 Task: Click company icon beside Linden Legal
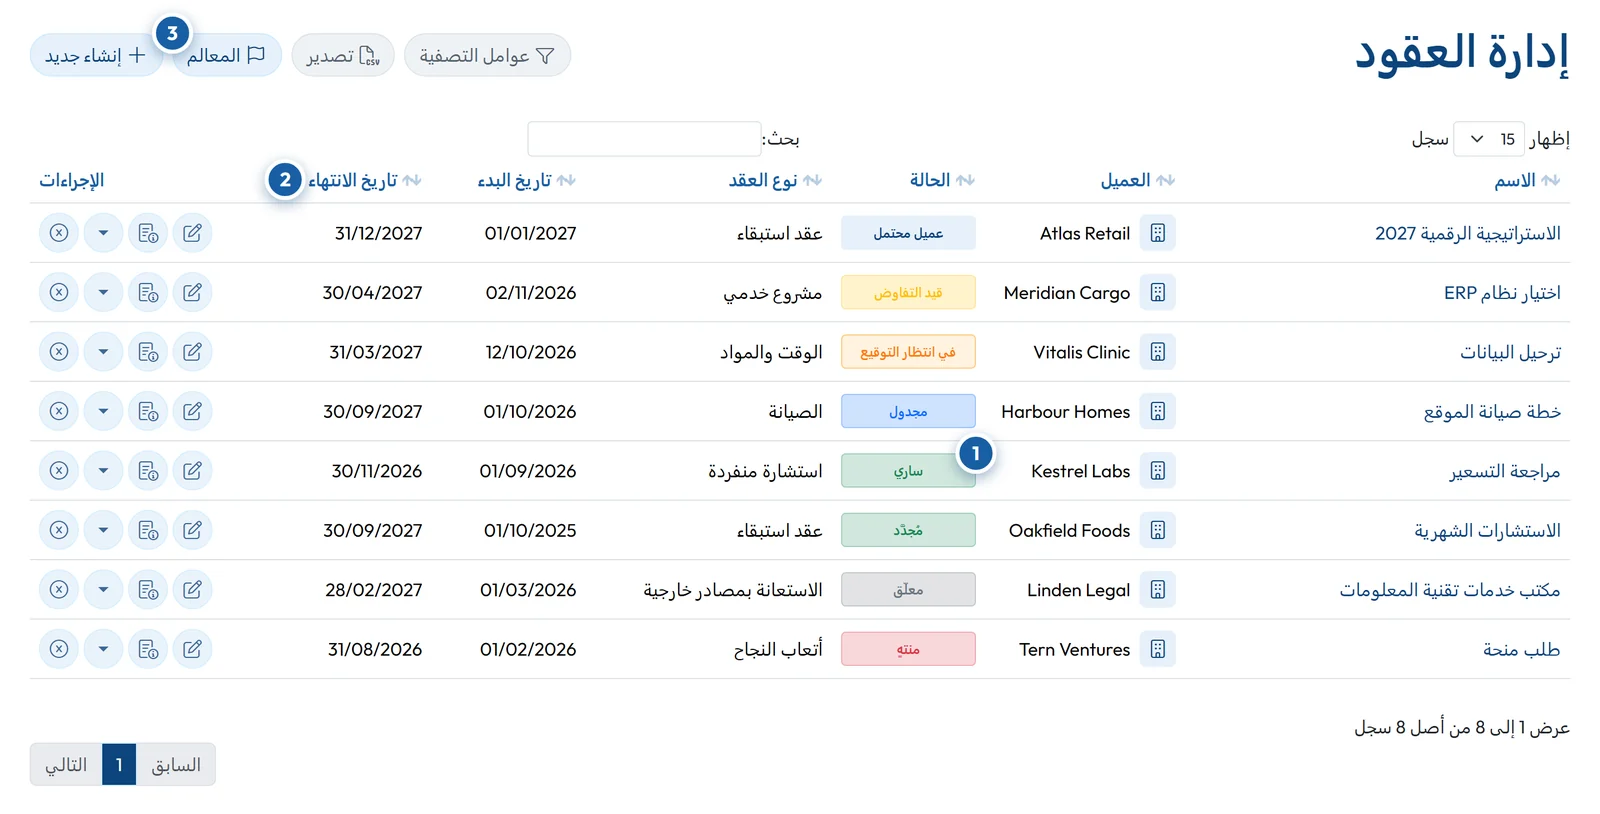tap(1157, 589)
